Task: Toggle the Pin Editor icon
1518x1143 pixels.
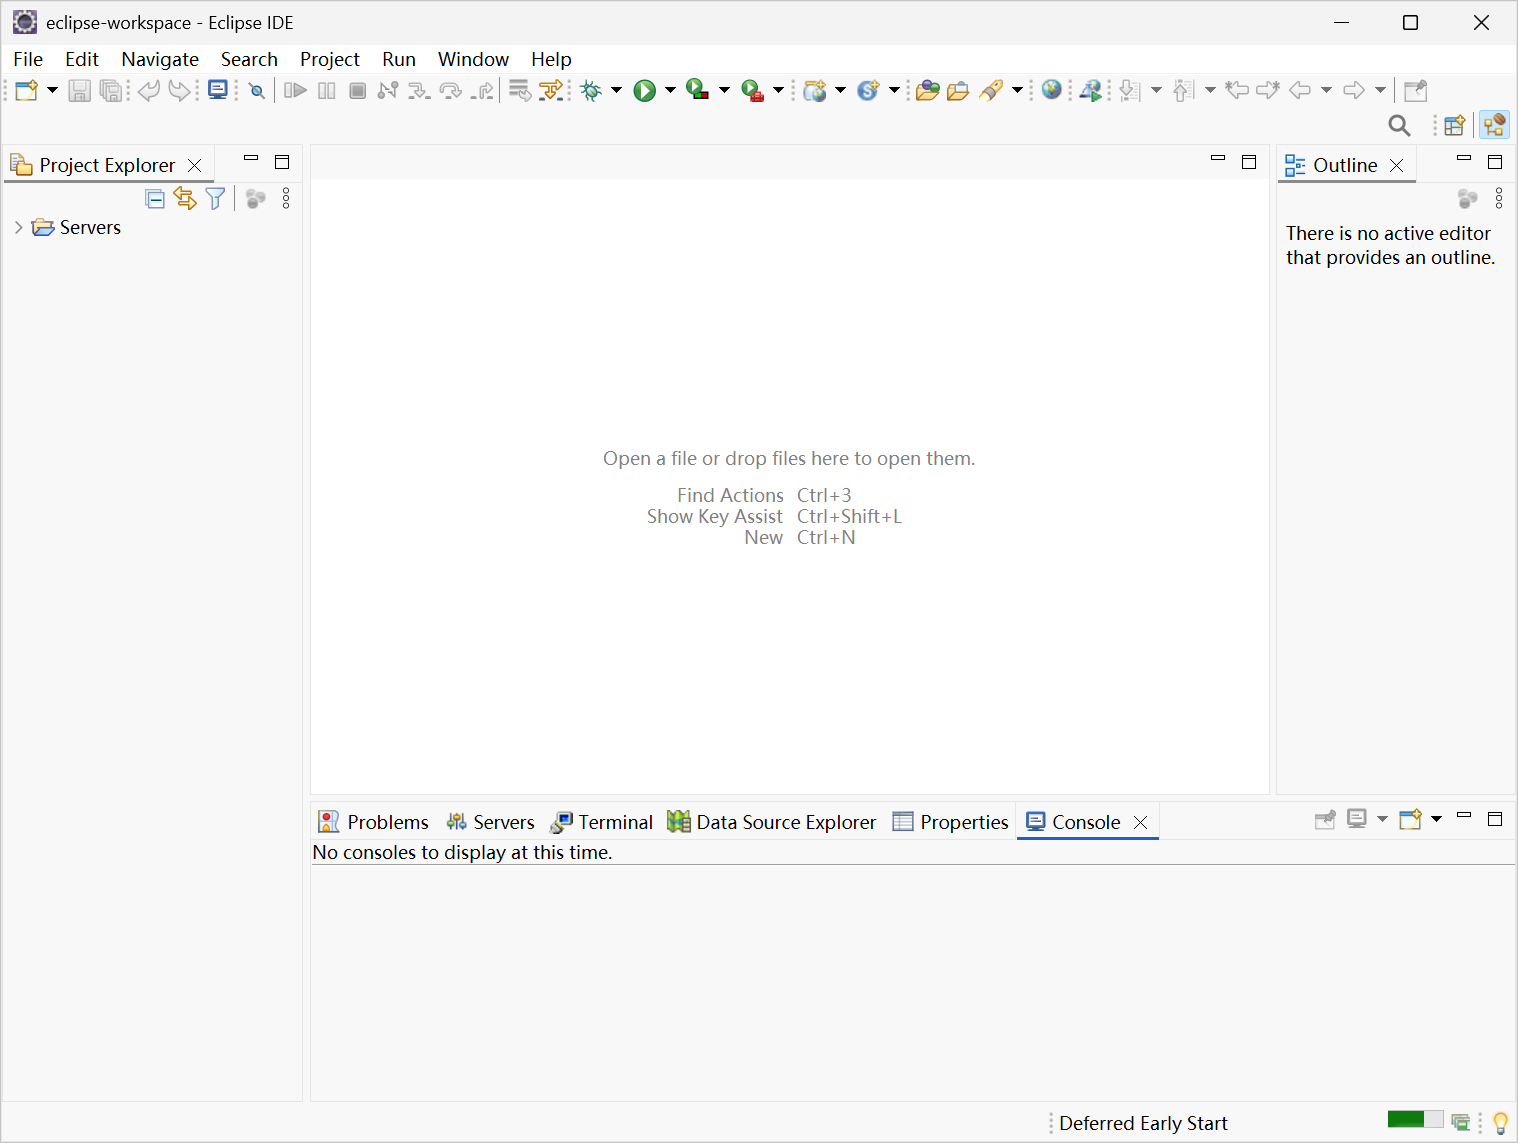Action: coord(1416,91)
